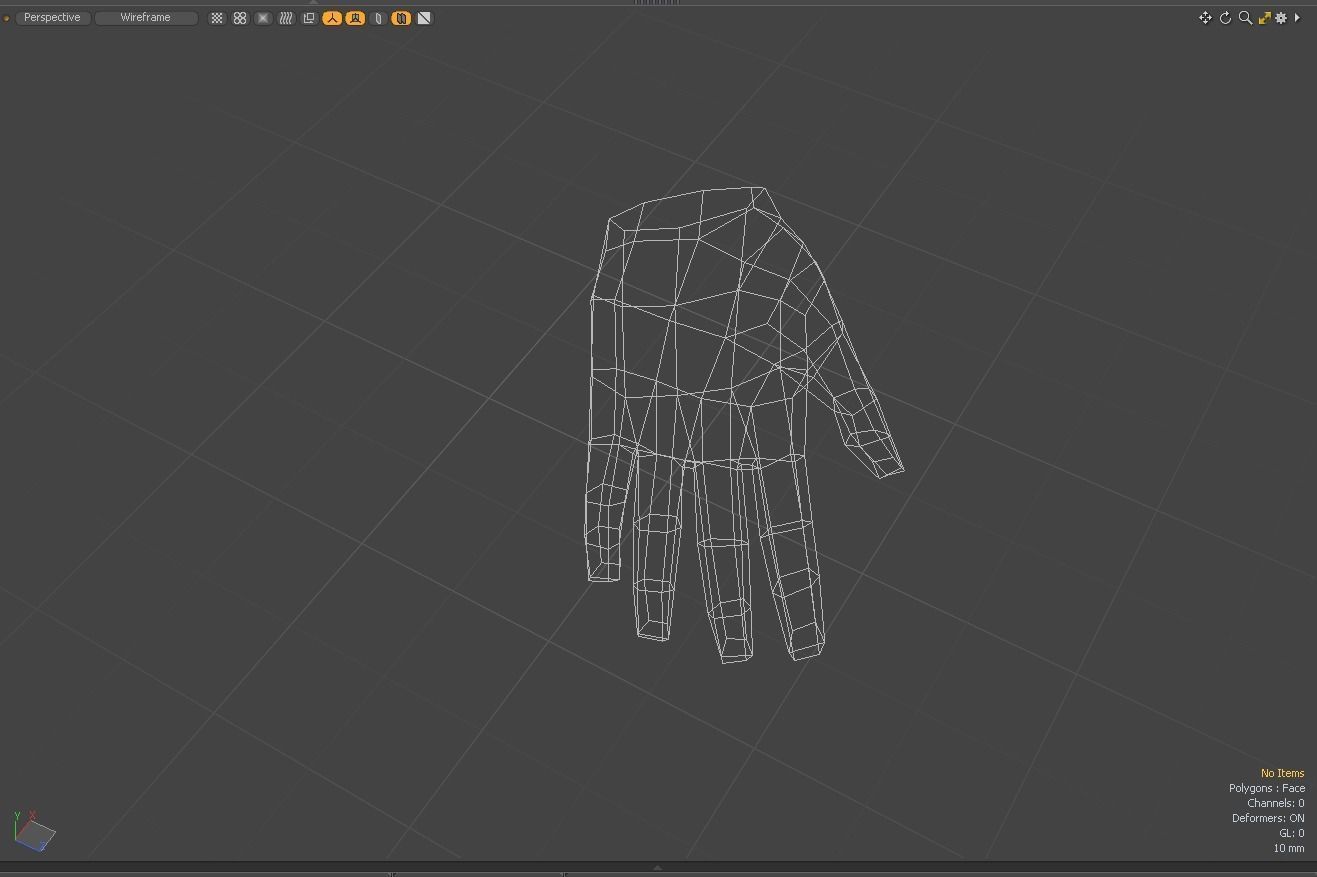This screenshot has width=1317, height=877.
Task: Click the yellow No Items label
Action: click(x=1282, y=772)
